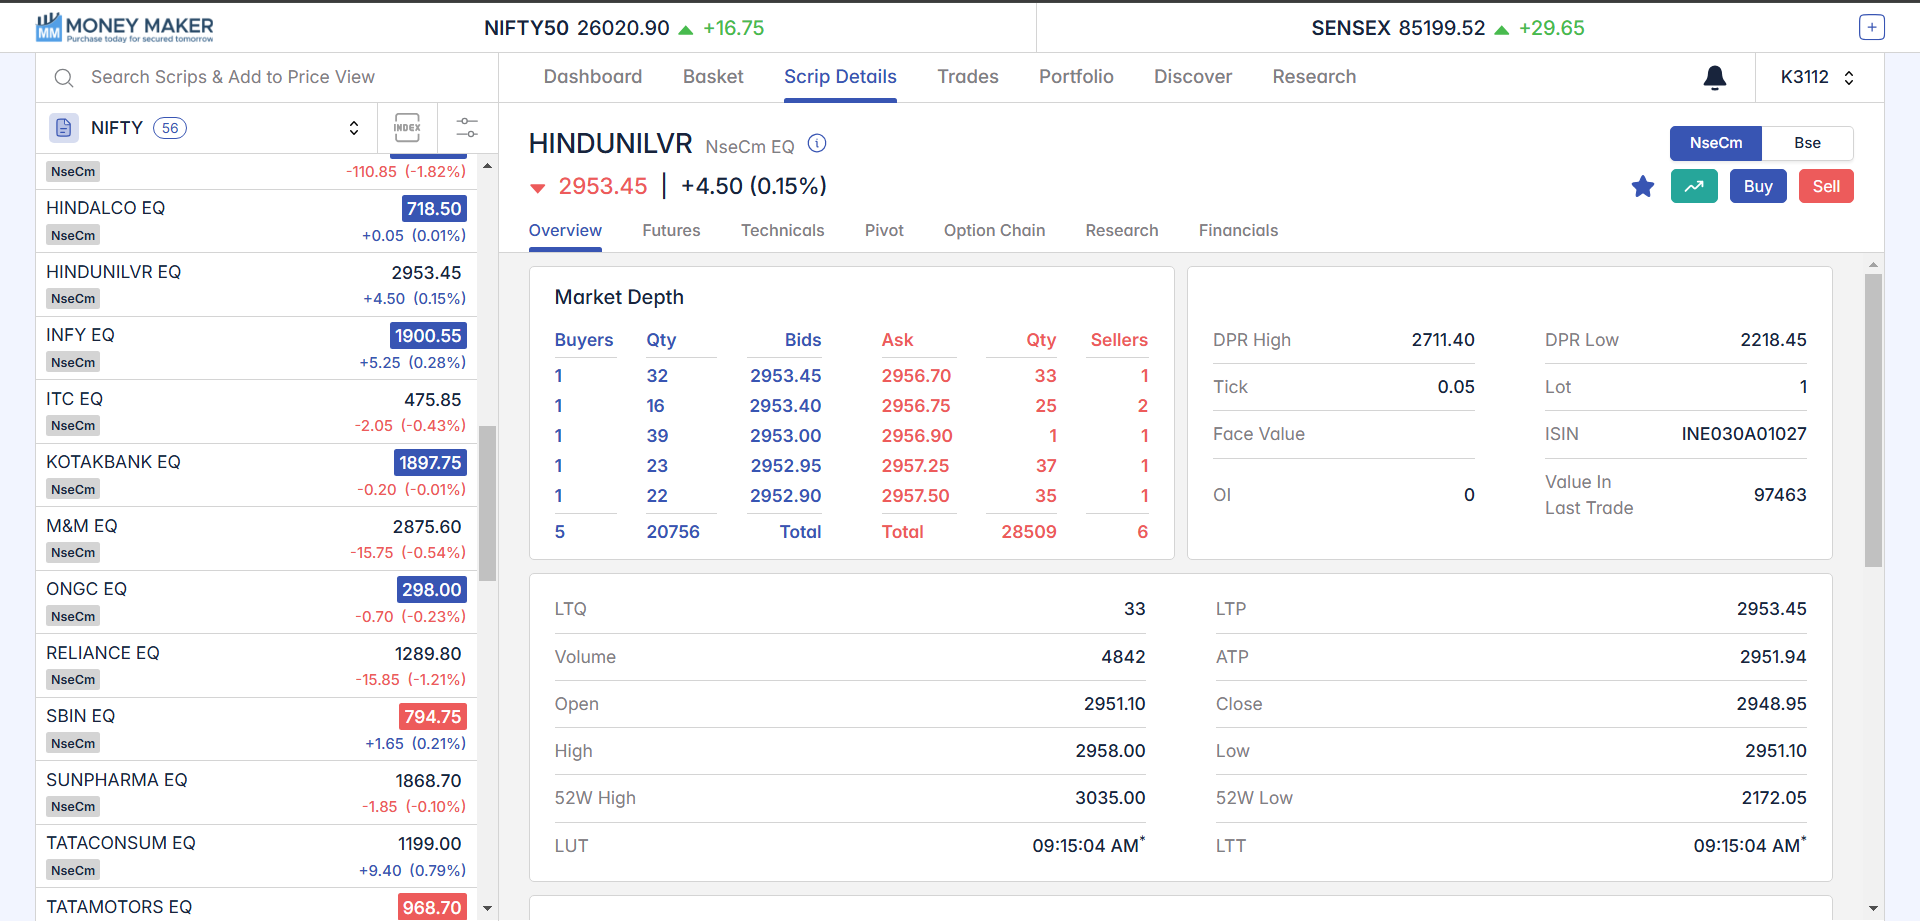Click ask price 2957.50

(916, 496)
